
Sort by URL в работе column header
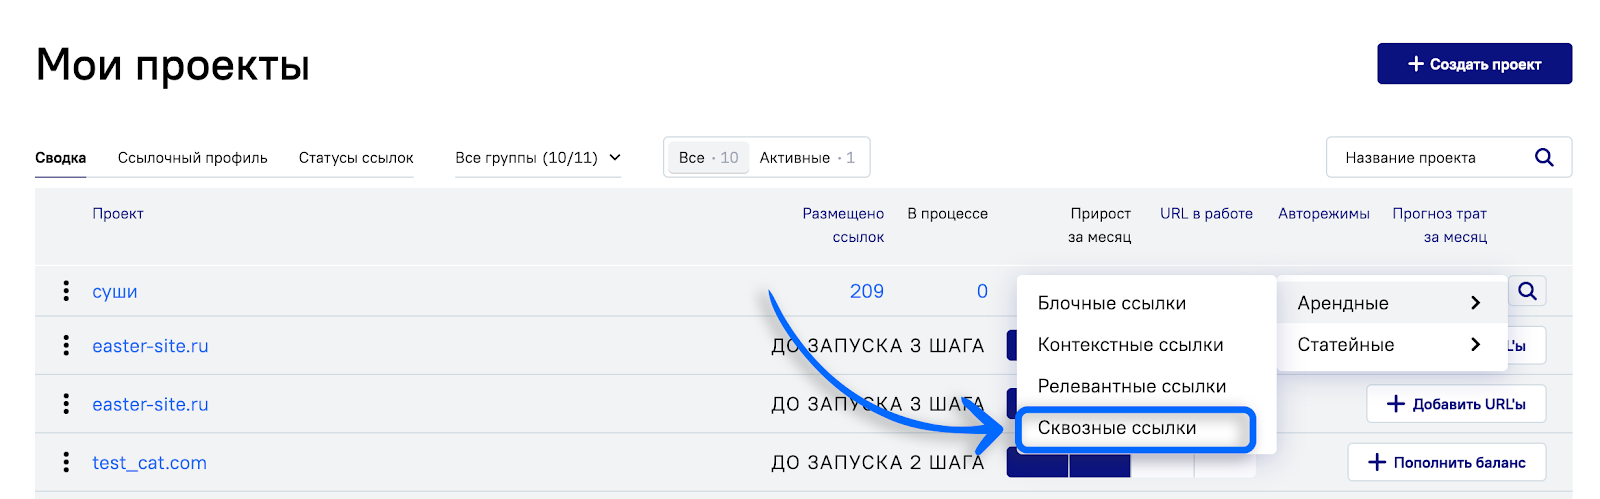coord(1206,214)
